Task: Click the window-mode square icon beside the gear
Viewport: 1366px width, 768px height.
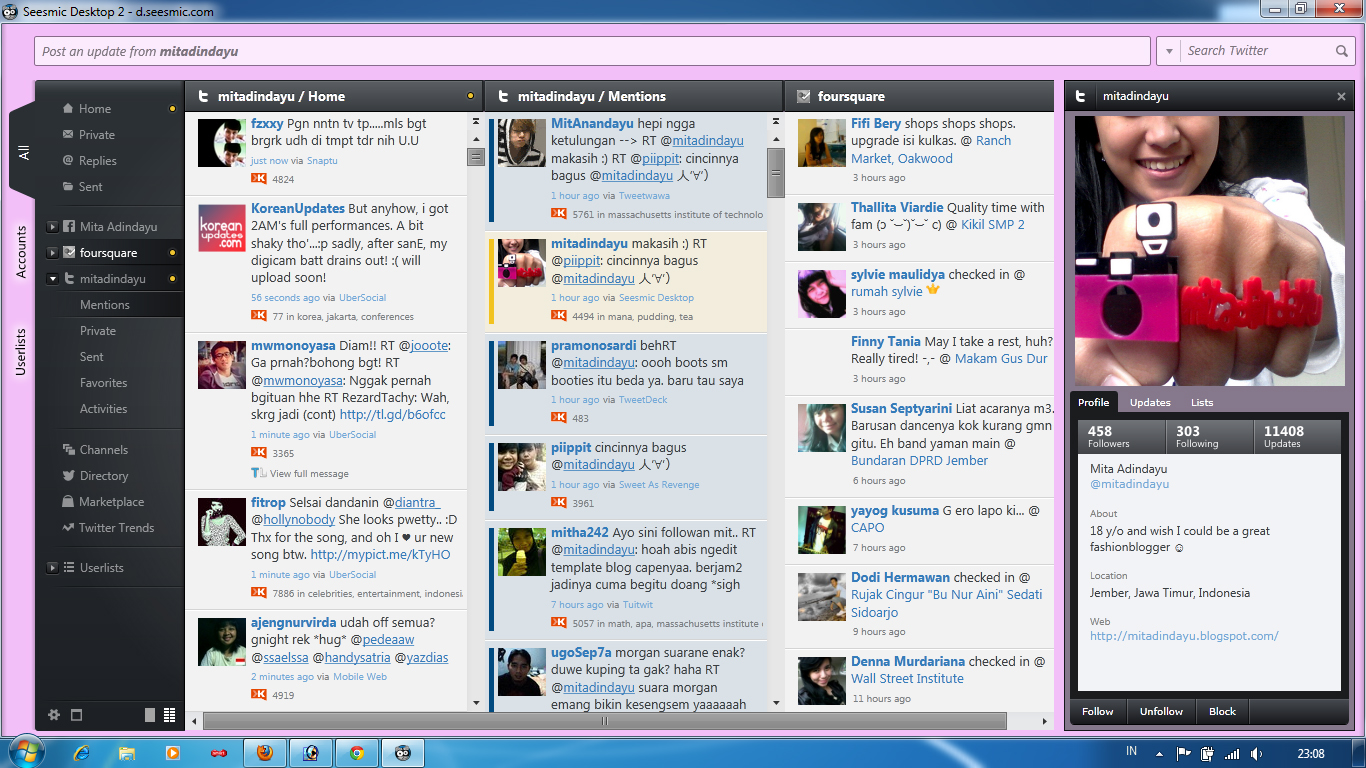Action: coord(76,715)
